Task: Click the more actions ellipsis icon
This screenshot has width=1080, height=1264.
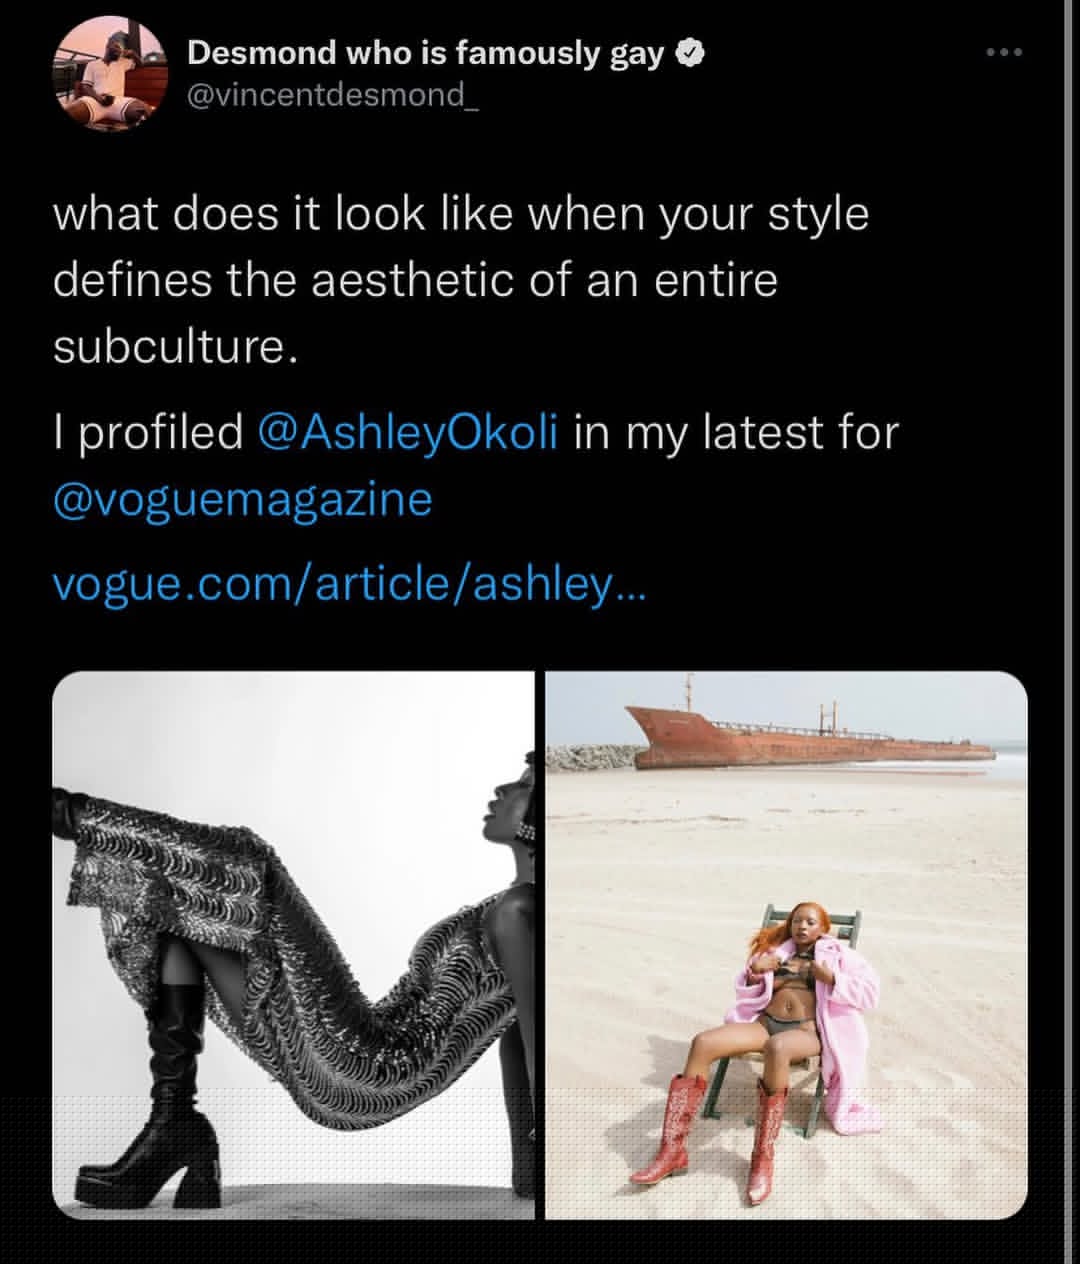Action: click(x=1005, y=52)
